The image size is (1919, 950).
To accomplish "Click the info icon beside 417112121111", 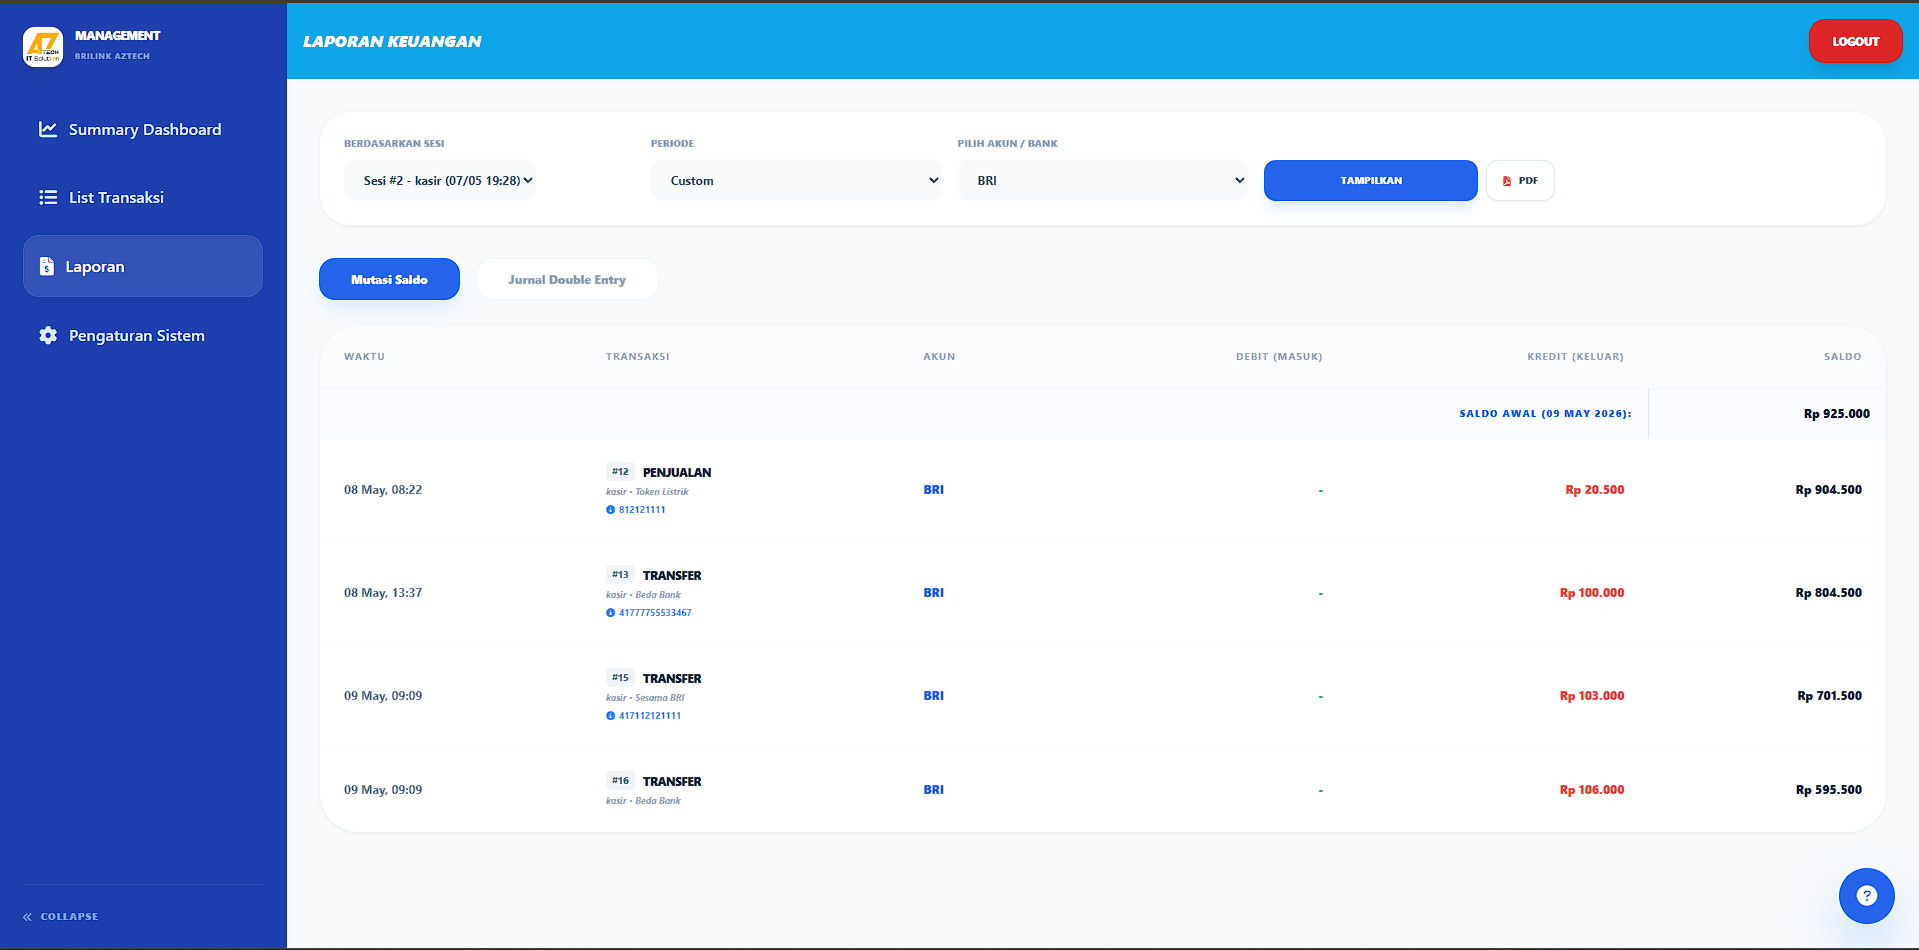I will [610, 716].
